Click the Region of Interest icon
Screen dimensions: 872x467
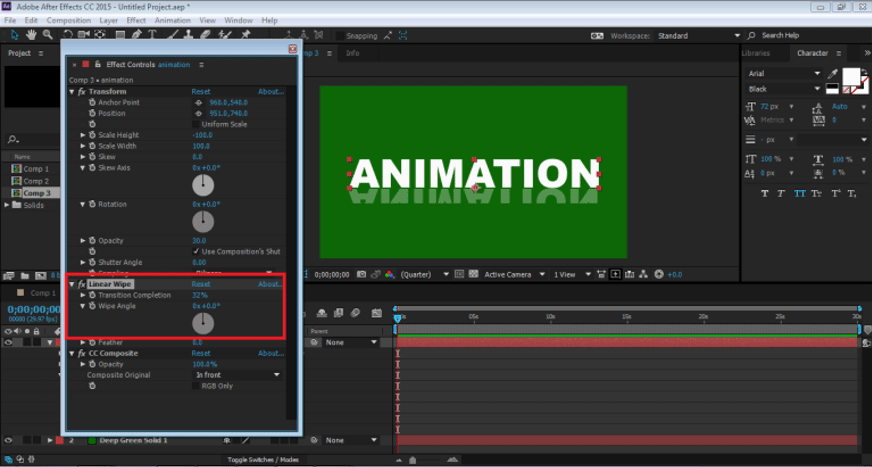(459, 274)
